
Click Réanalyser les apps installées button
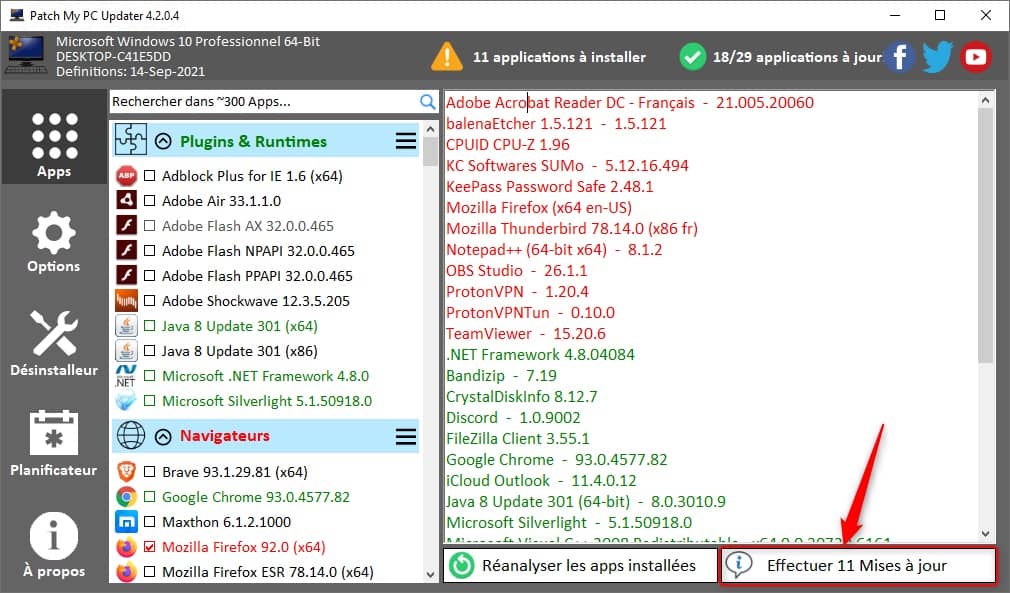click(580, 565)
